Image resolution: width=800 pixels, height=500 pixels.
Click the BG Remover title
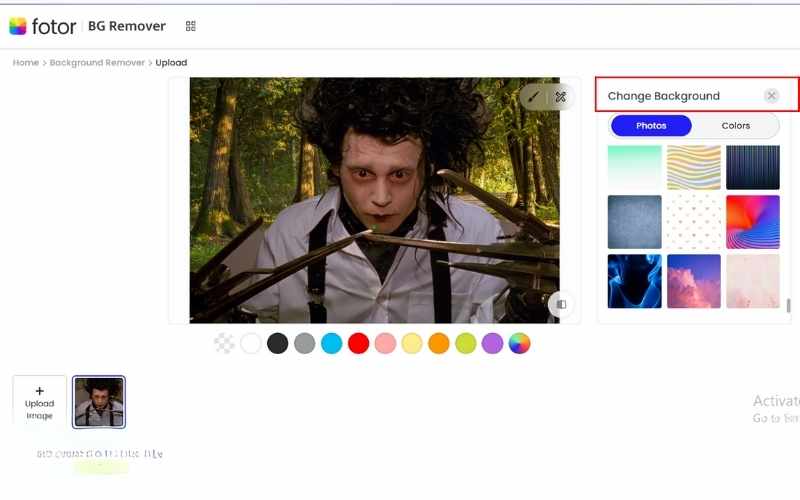[127, 26]
